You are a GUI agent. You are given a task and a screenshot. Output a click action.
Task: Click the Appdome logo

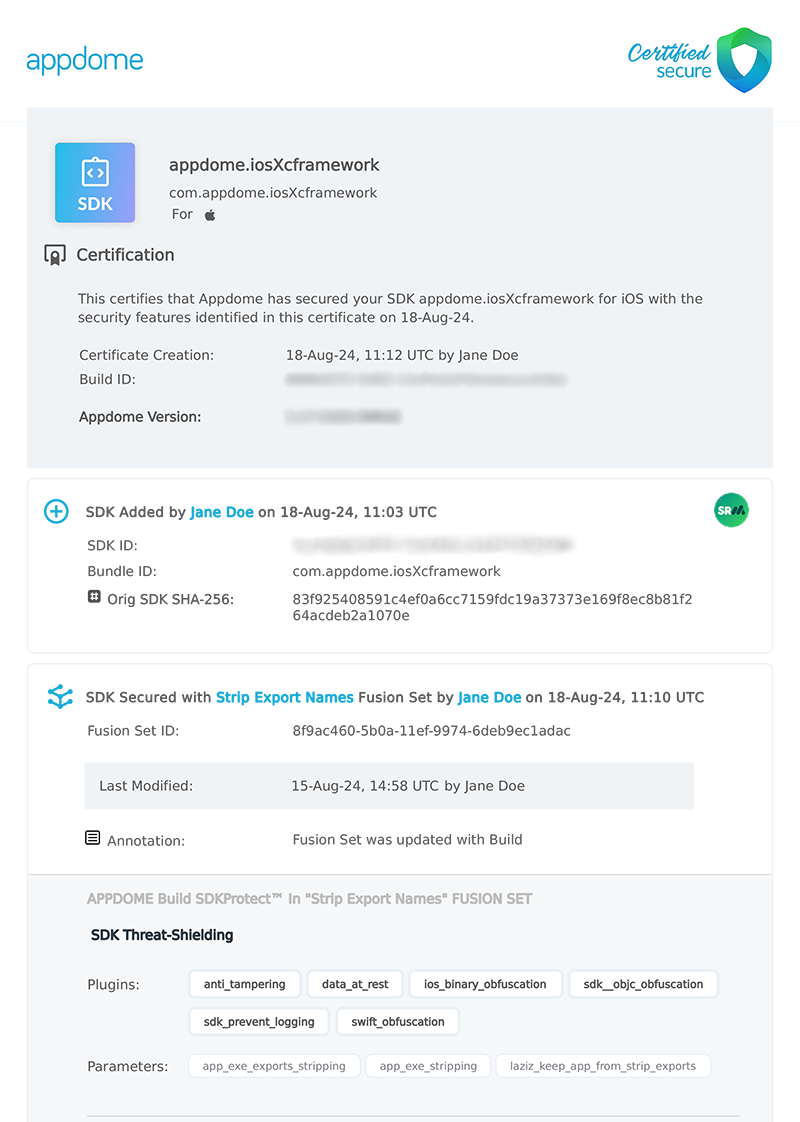pos(85,60)
